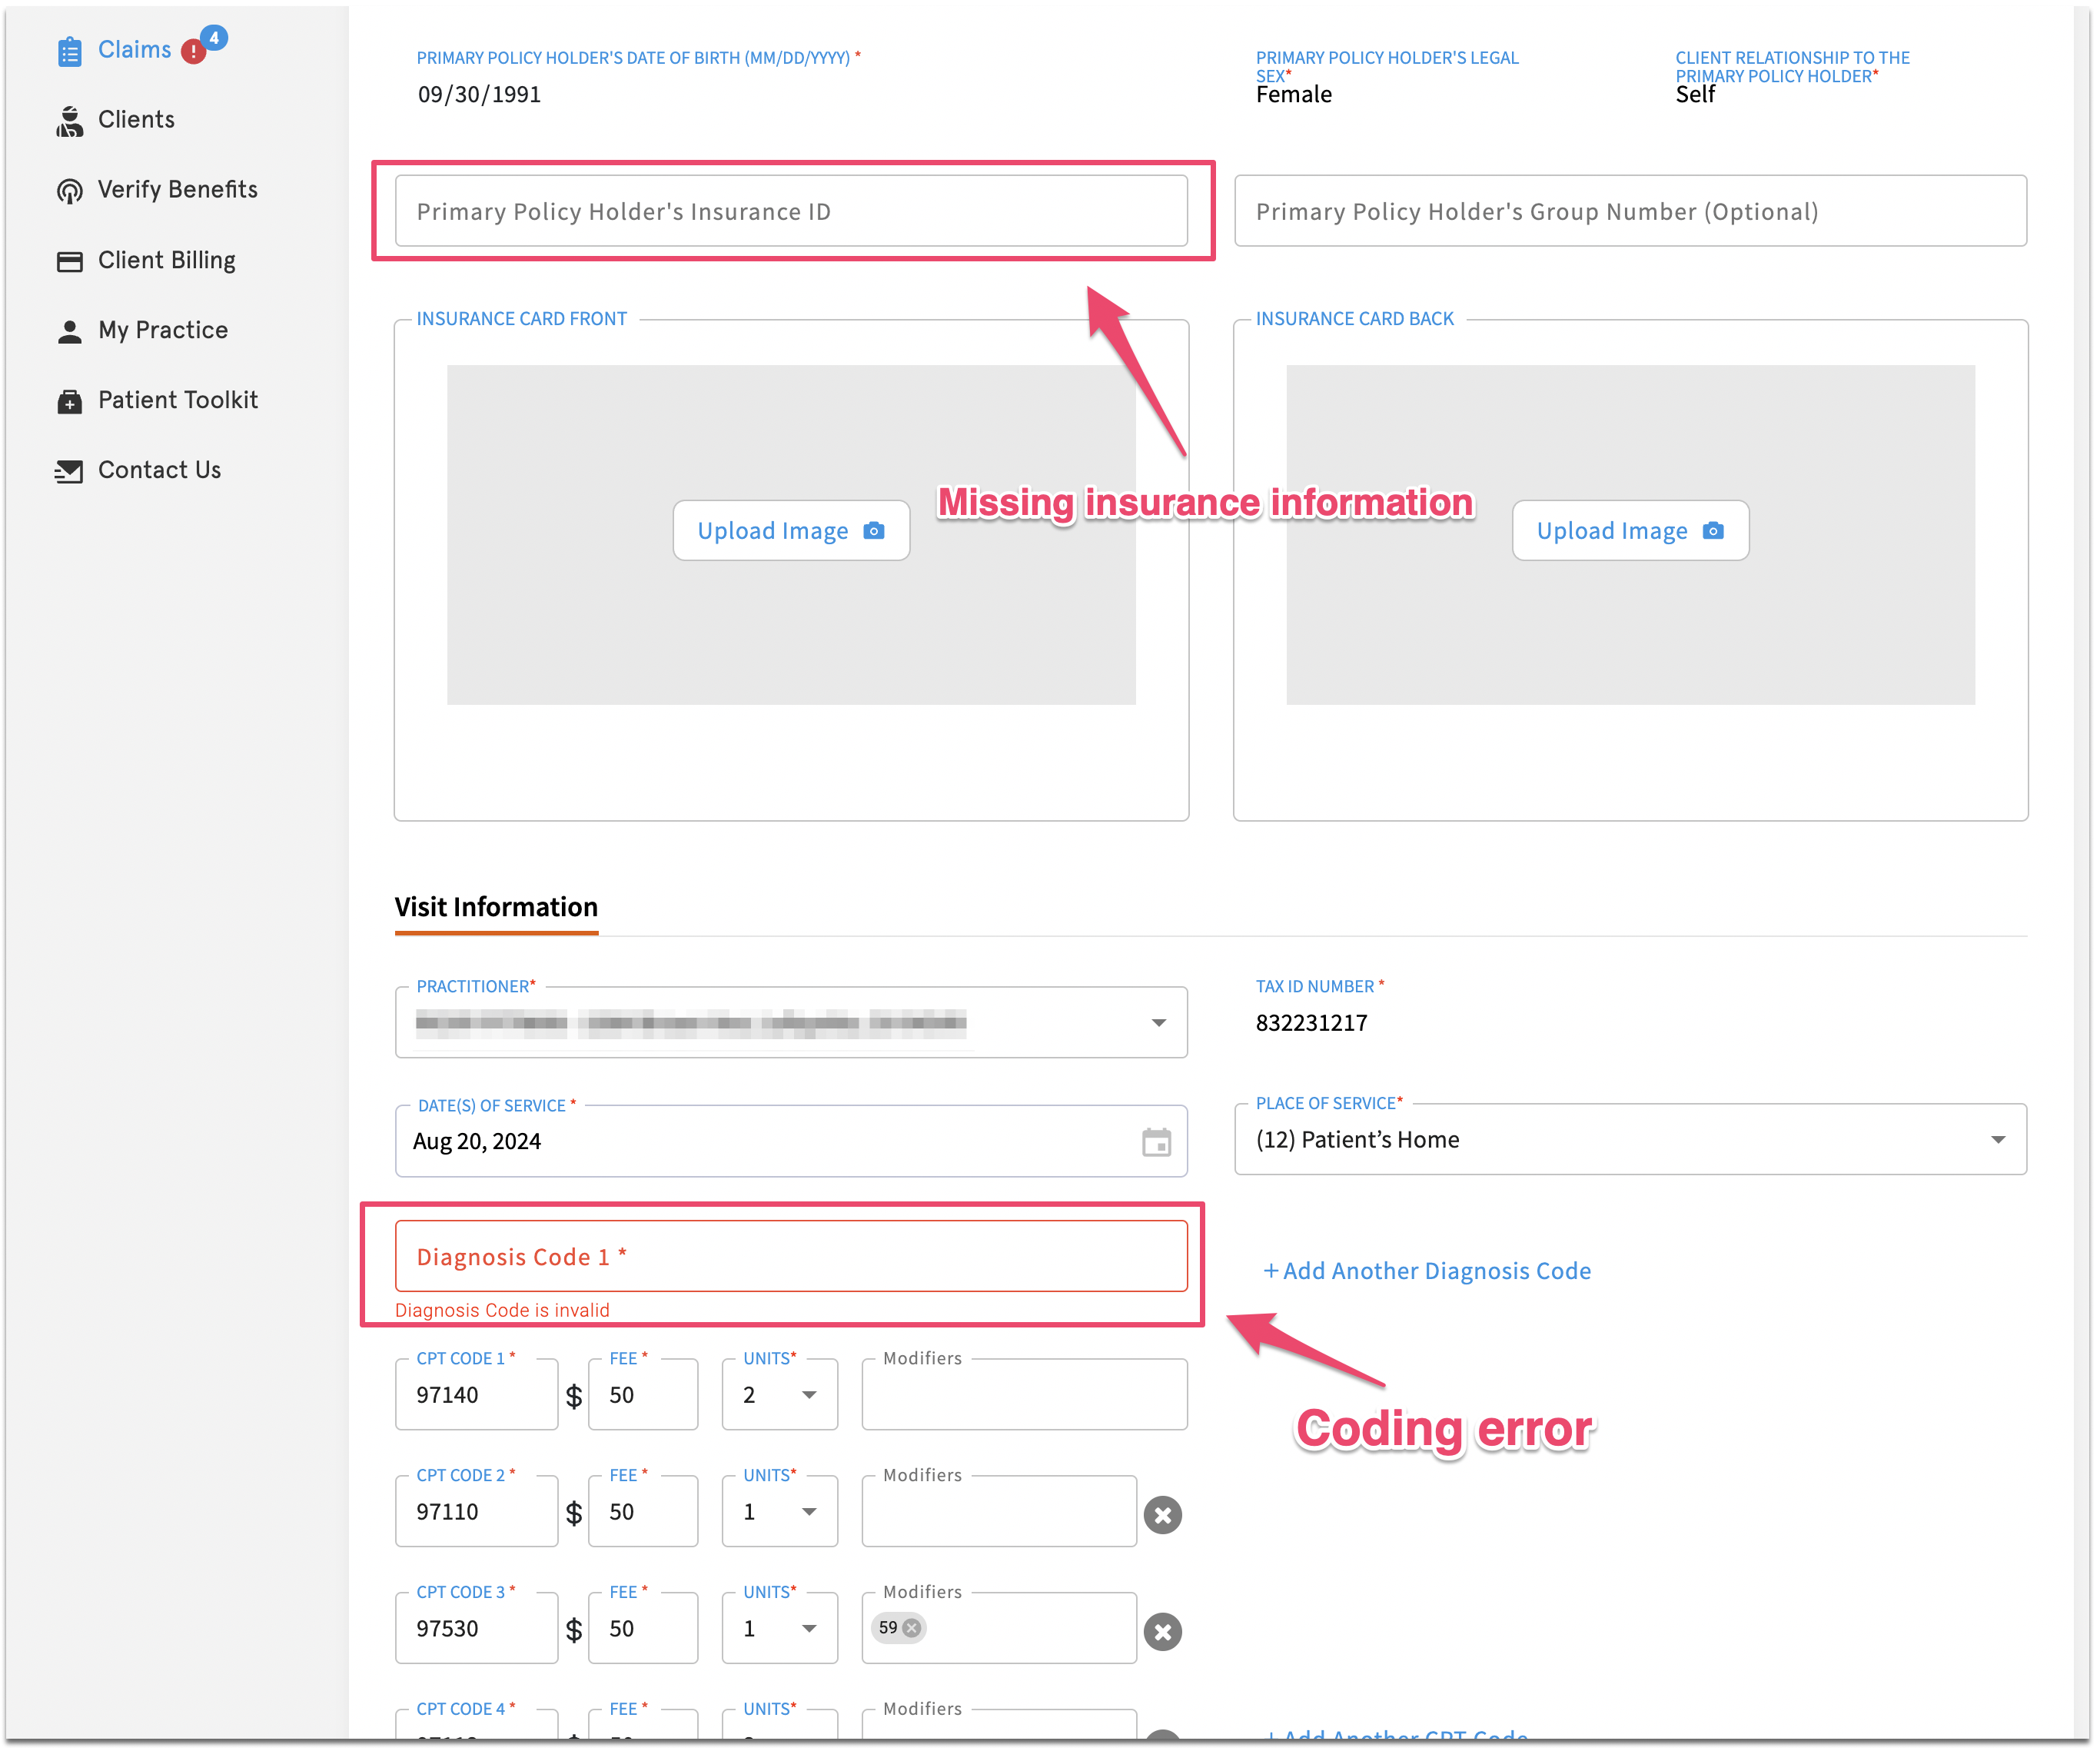Open the Place of Service dropdown
This screenshot has height=1751, width=2100.
[x=1998, y=1141]
